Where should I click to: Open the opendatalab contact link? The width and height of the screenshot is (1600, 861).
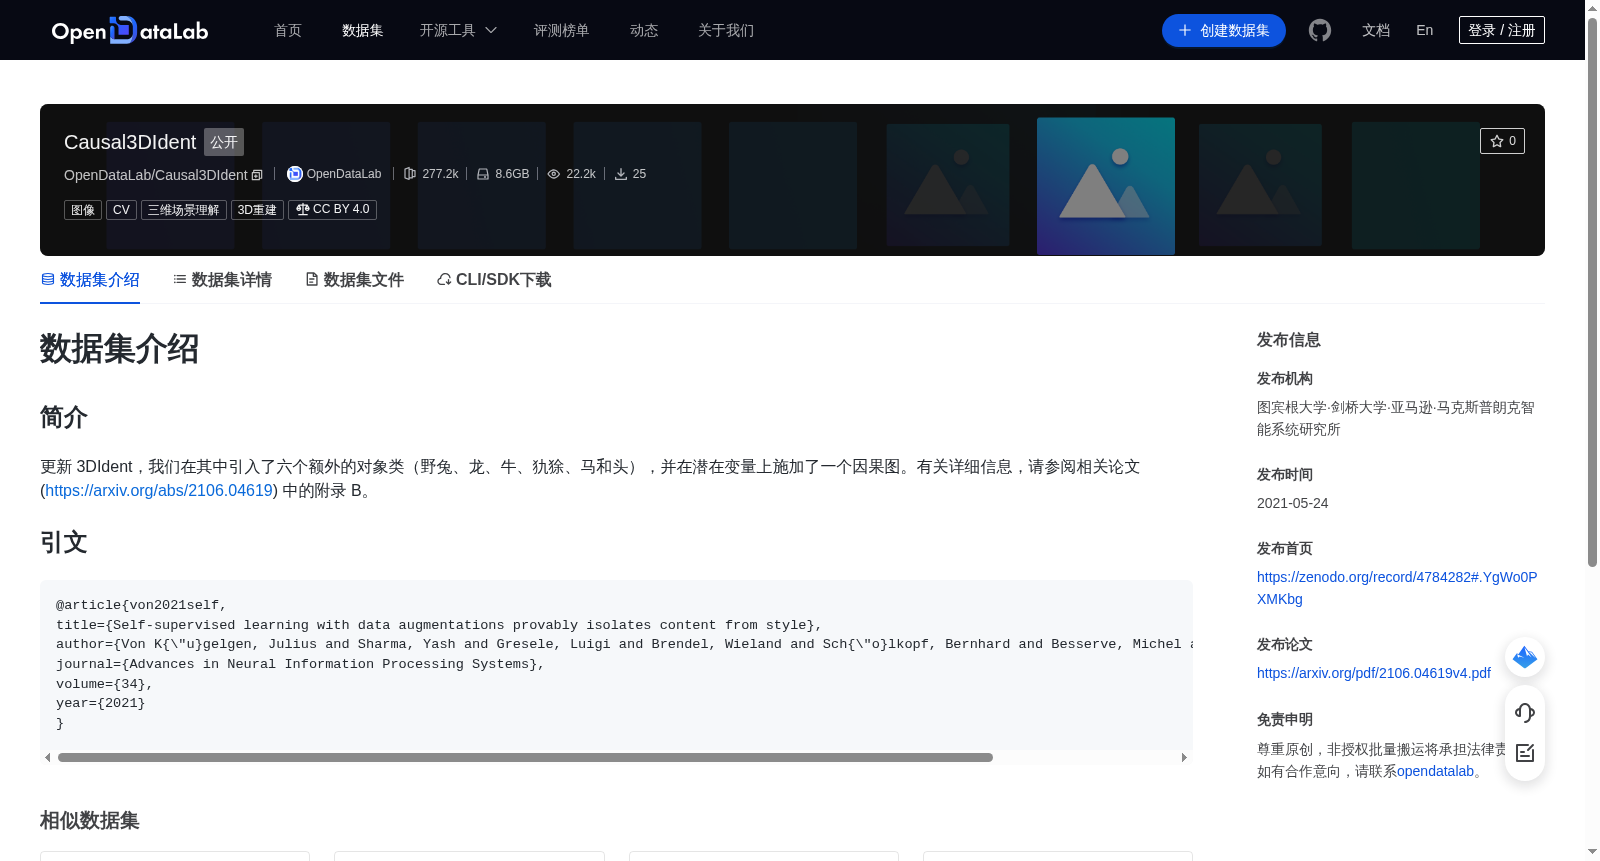[x=1435, y=771]
